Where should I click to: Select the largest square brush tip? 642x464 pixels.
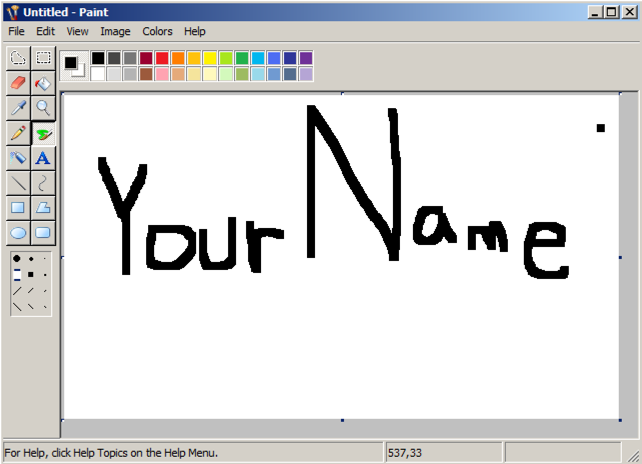[x=17, y=274]
